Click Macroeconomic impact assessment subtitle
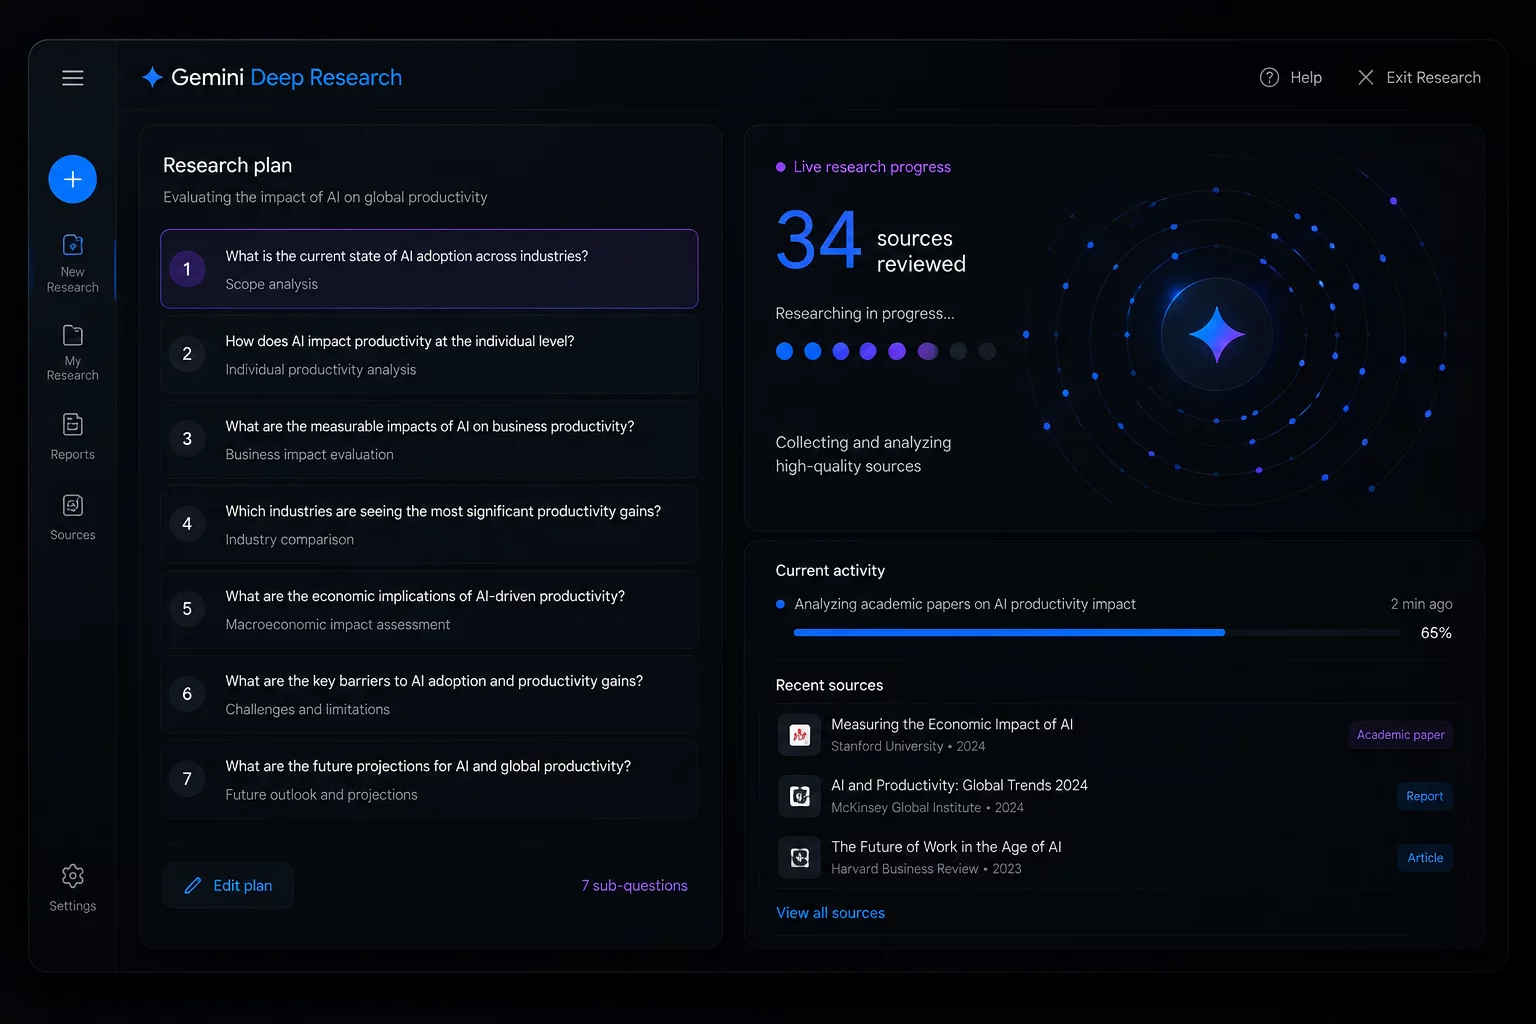1536x1024 pixels. 337,624
